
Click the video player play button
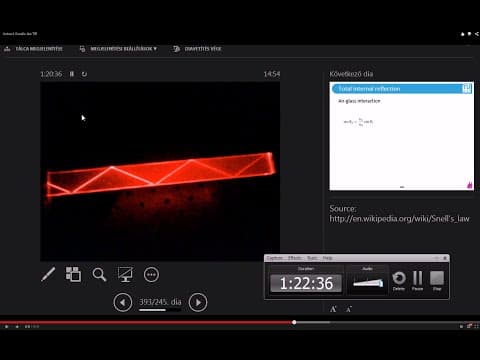click(6, 327)
